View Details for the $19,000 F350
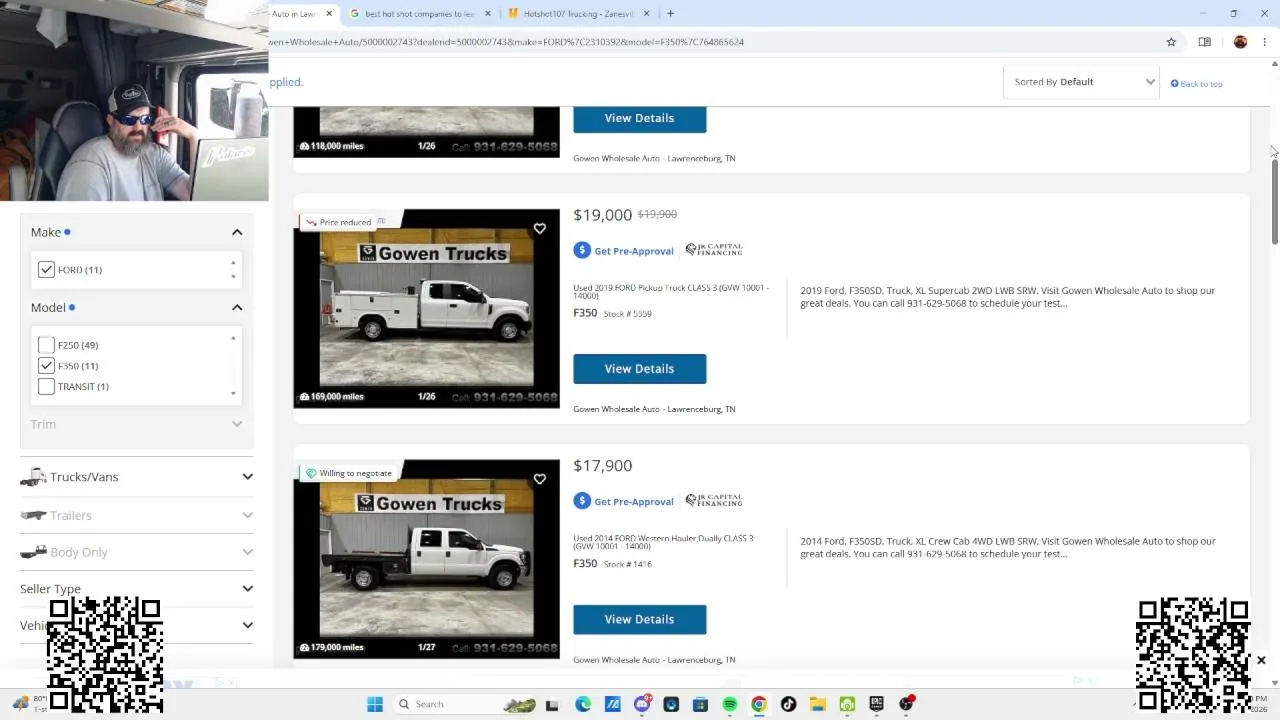 [x=639, y=369]
